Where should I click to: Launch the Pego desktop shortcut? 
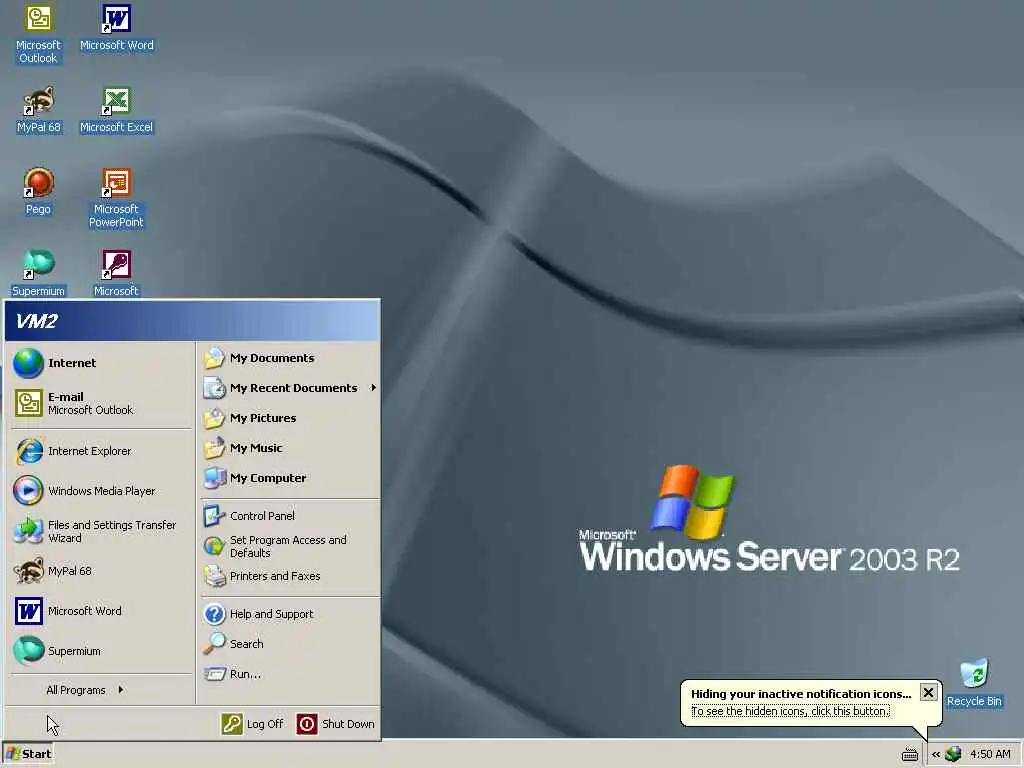tap(38, 191)
